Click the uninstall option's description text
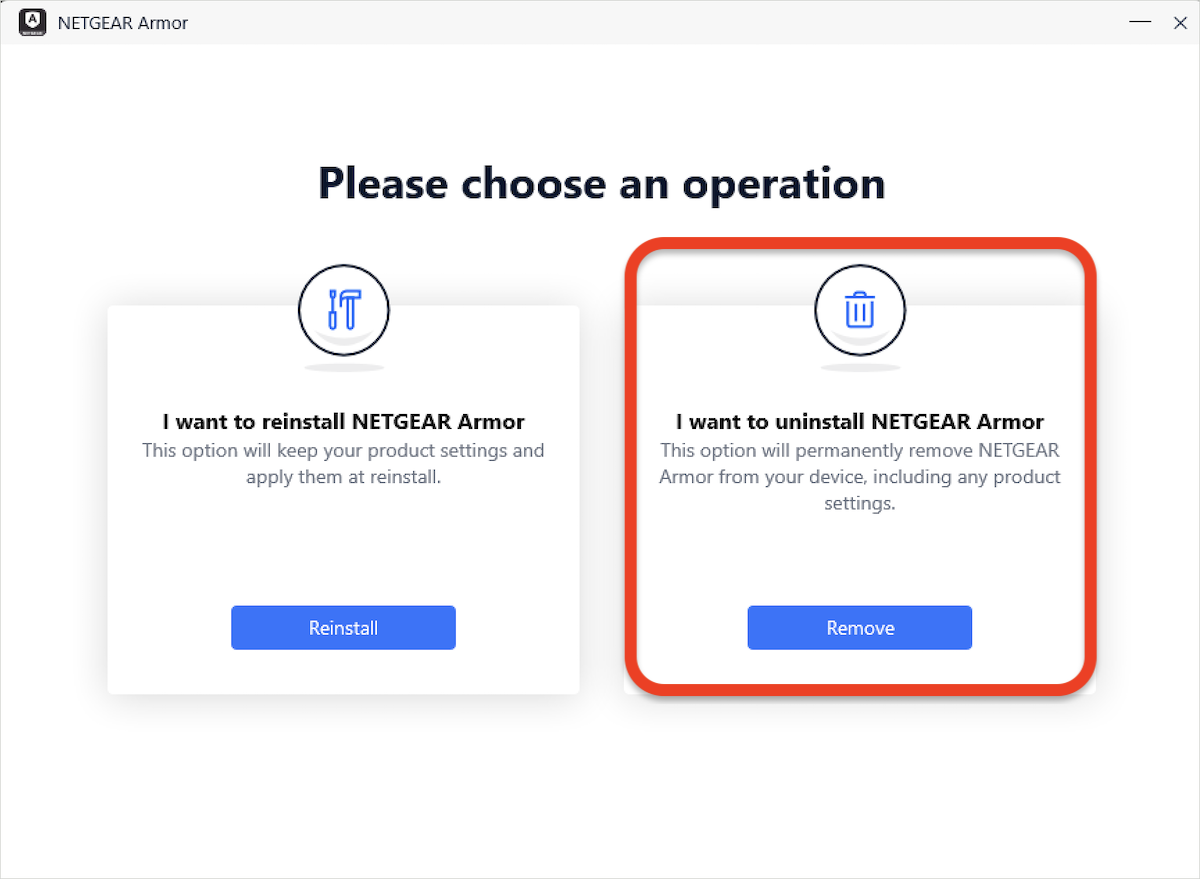The width and height of the screenshot is (1200, 879). coord(859,476)
